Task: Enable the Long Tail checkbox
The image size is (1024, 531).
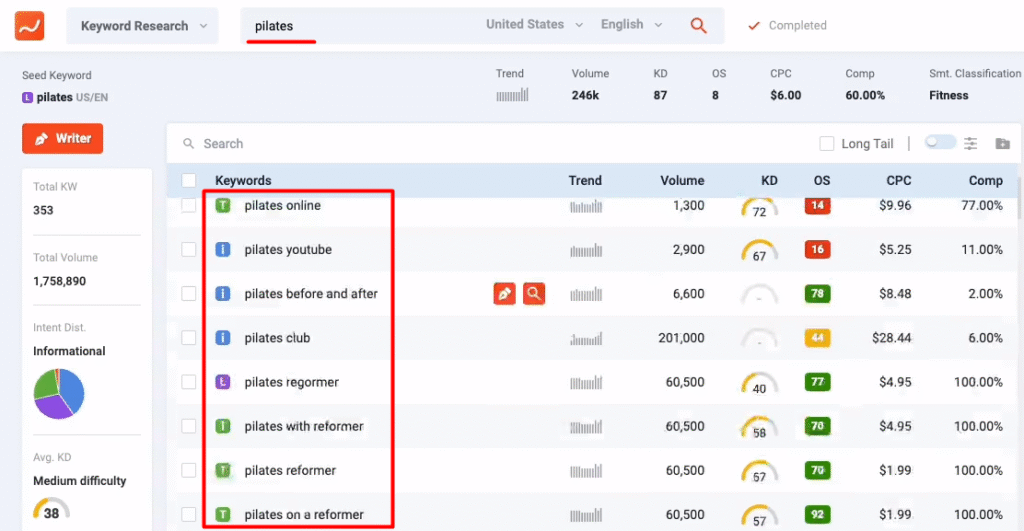Action: point(826,144)
